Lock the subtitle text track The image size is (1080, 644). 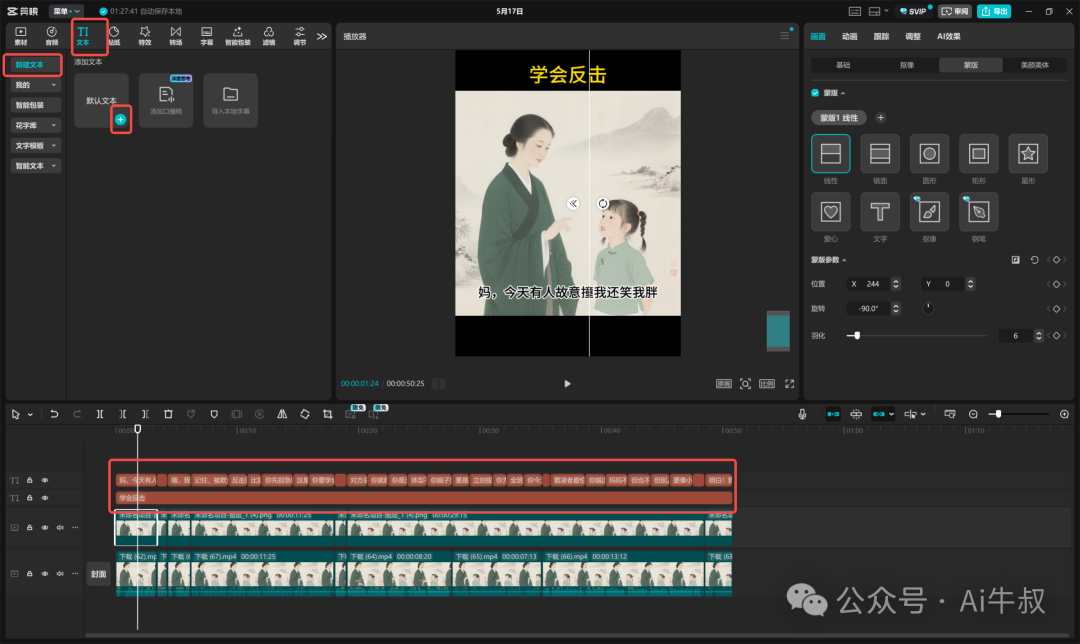pyautogui.click(x=30, y=480)
